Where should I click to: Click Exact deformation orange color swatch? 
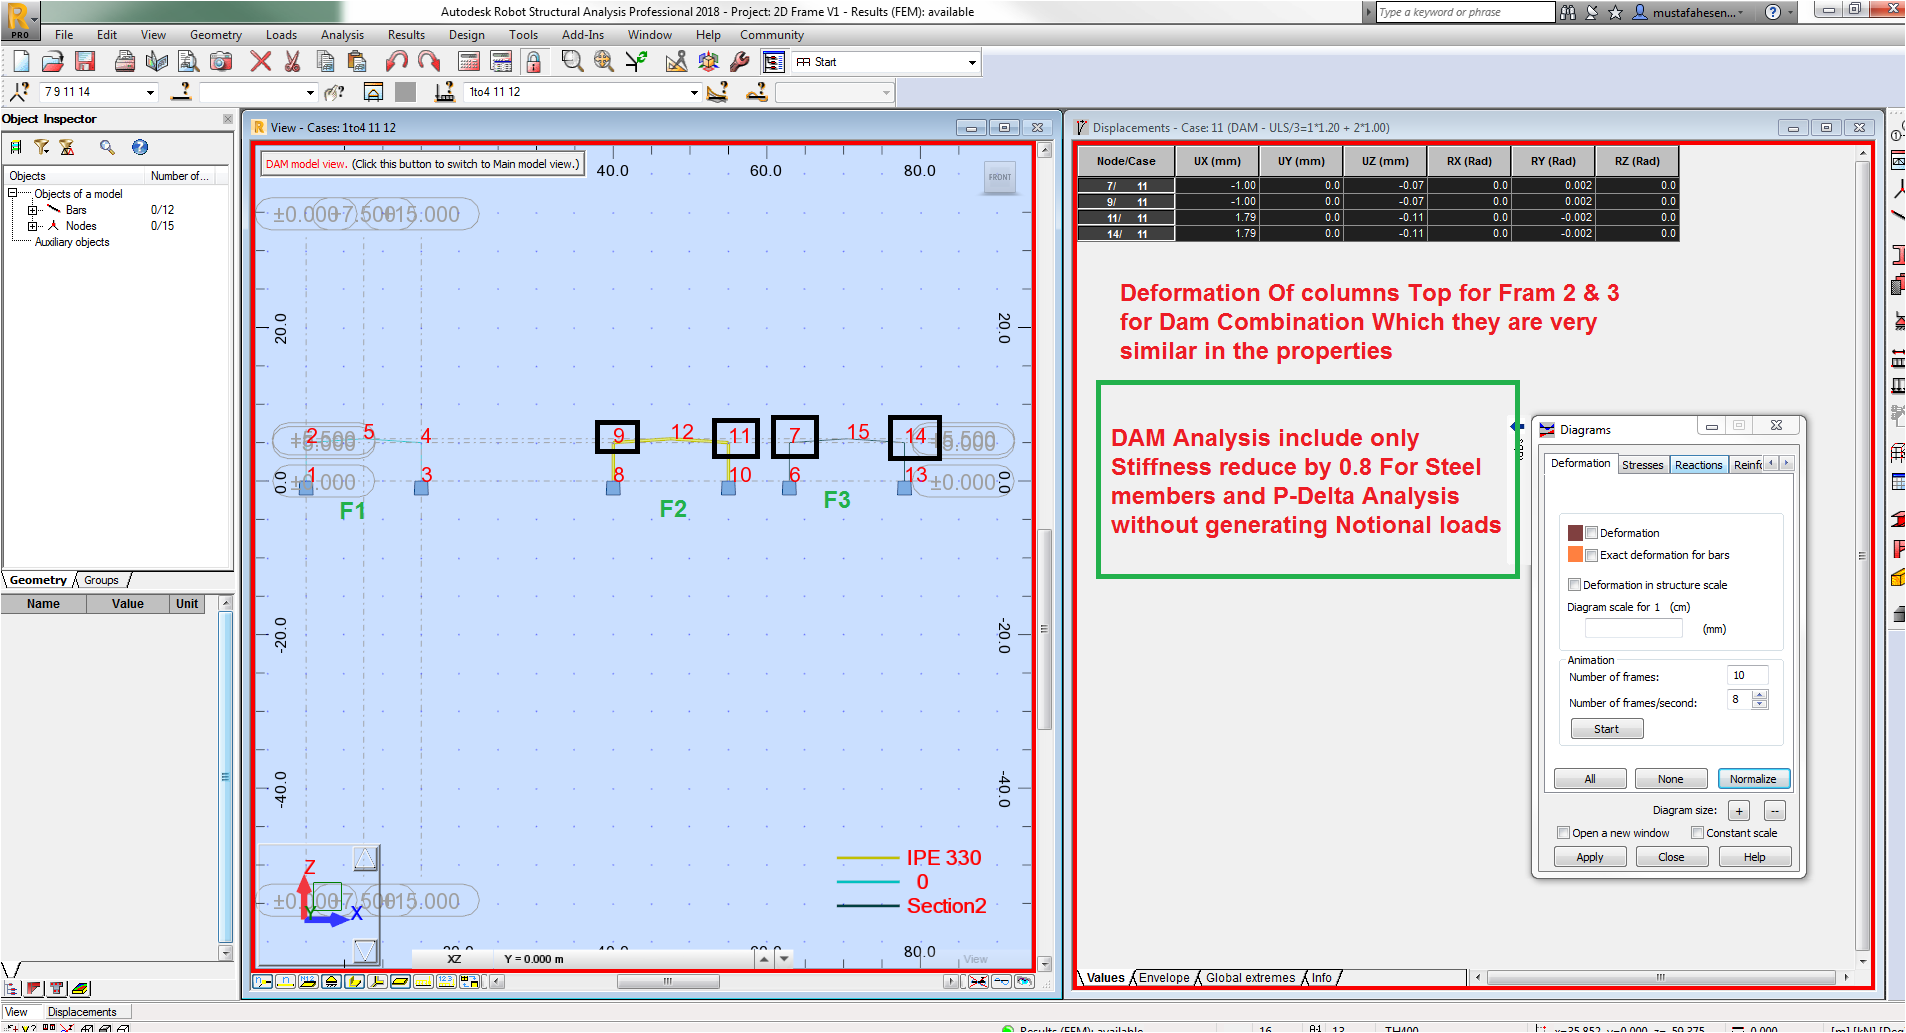[x=1575, y=555]
